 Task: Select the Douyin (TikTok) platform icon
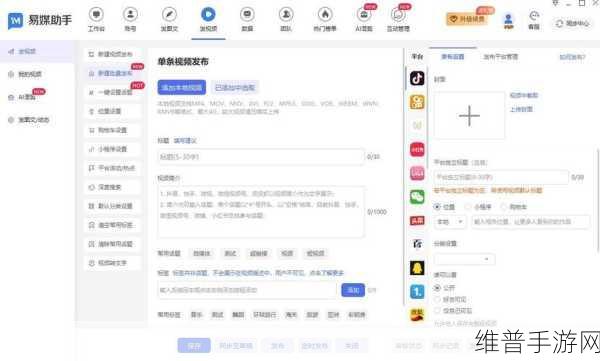tap(417, 78)
